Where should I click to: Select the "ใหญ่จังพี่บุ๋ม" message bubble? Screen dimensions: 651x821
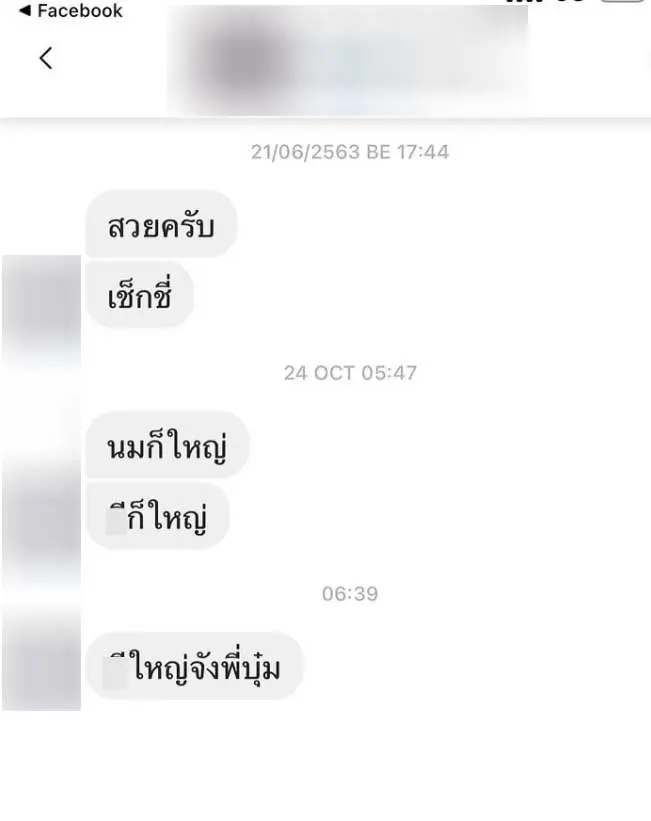coord(194,666)
